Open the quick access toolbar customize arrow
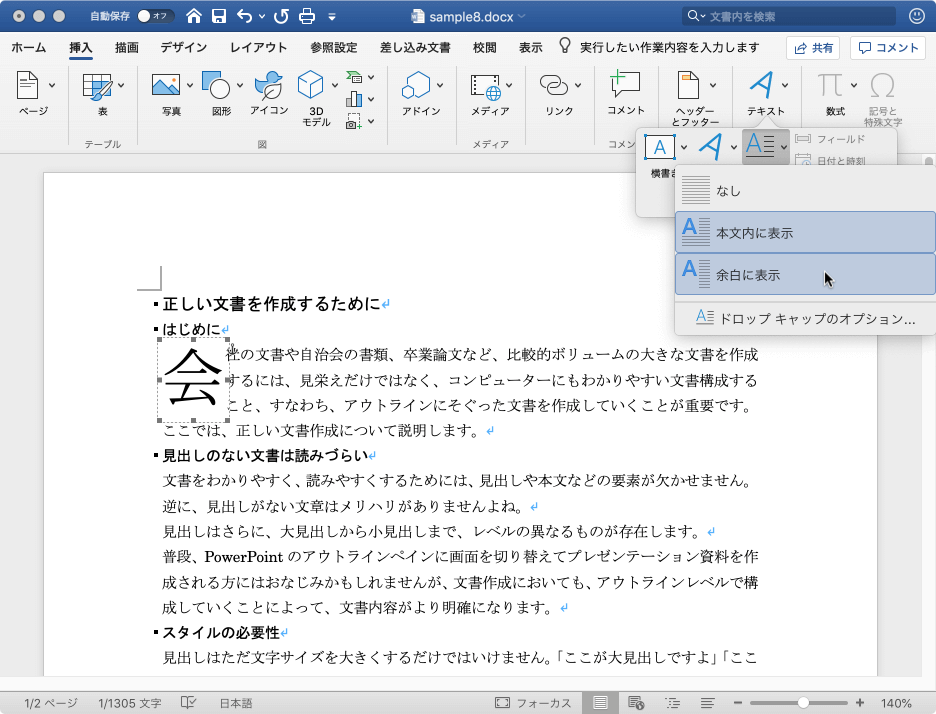This screenshot has width=936, height=714. 332,17
